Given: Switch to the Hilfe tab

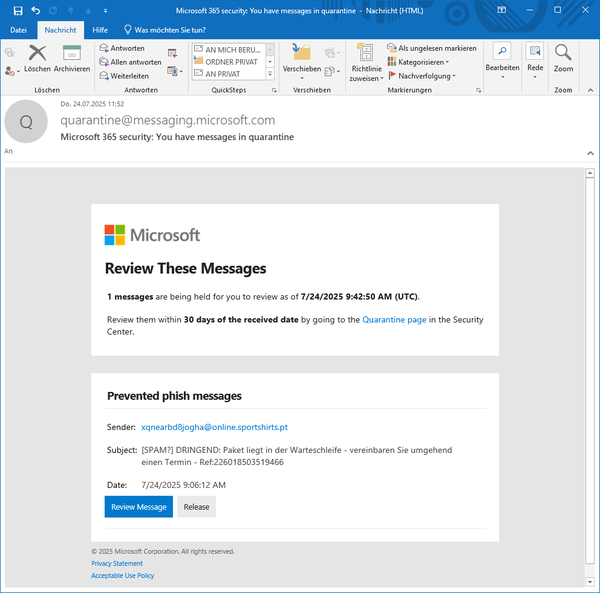Looking at the screenshot, I should click(100, 30).
